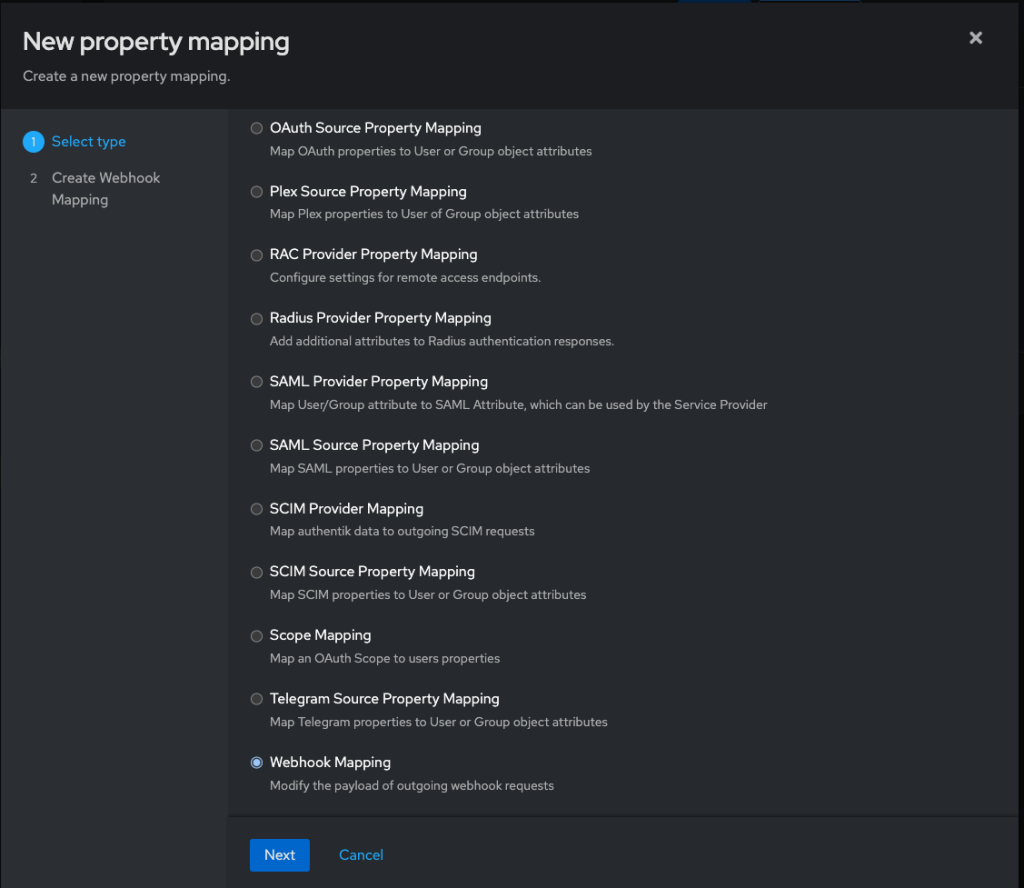Choose Plex Source Property Mapping option
Viewport: 1024px width, 888px height.
coord(257,192)
